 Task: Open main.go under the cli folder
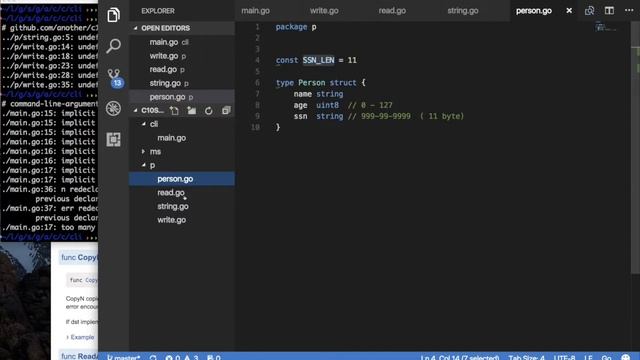coord(171,138)
